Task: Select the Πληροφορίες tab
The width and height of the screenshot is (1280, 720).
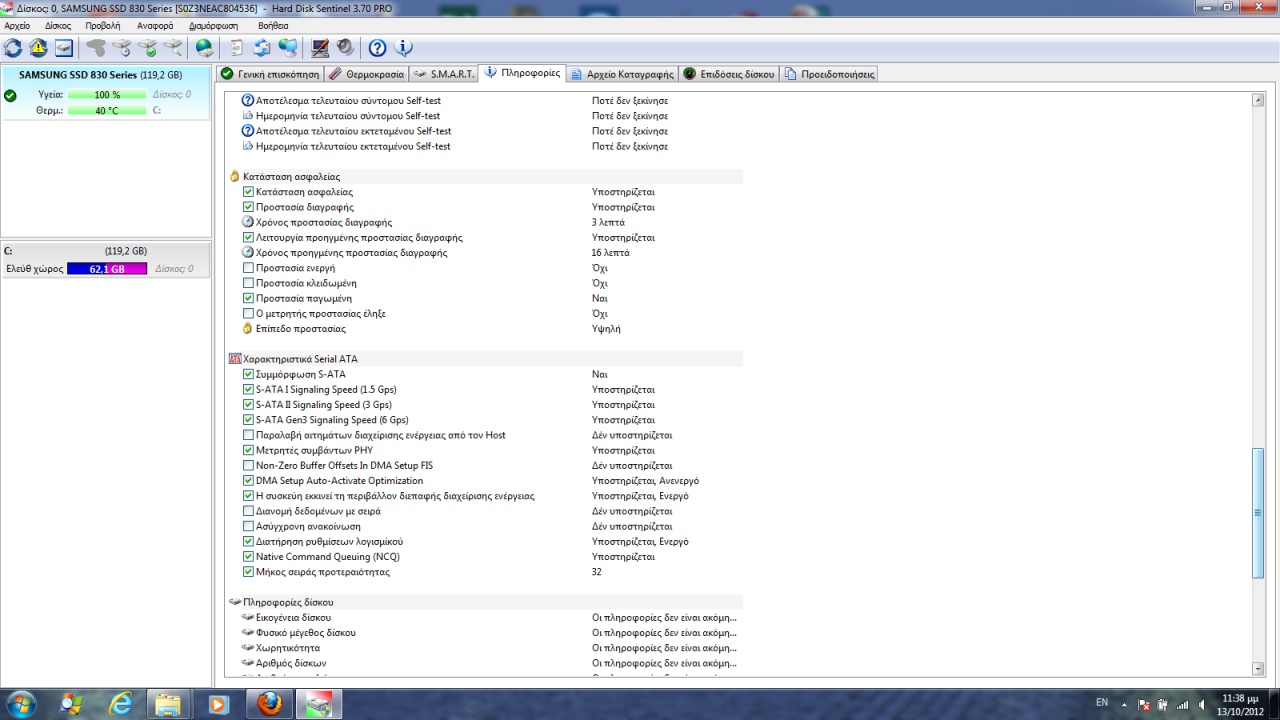Action: click(522, 73)
